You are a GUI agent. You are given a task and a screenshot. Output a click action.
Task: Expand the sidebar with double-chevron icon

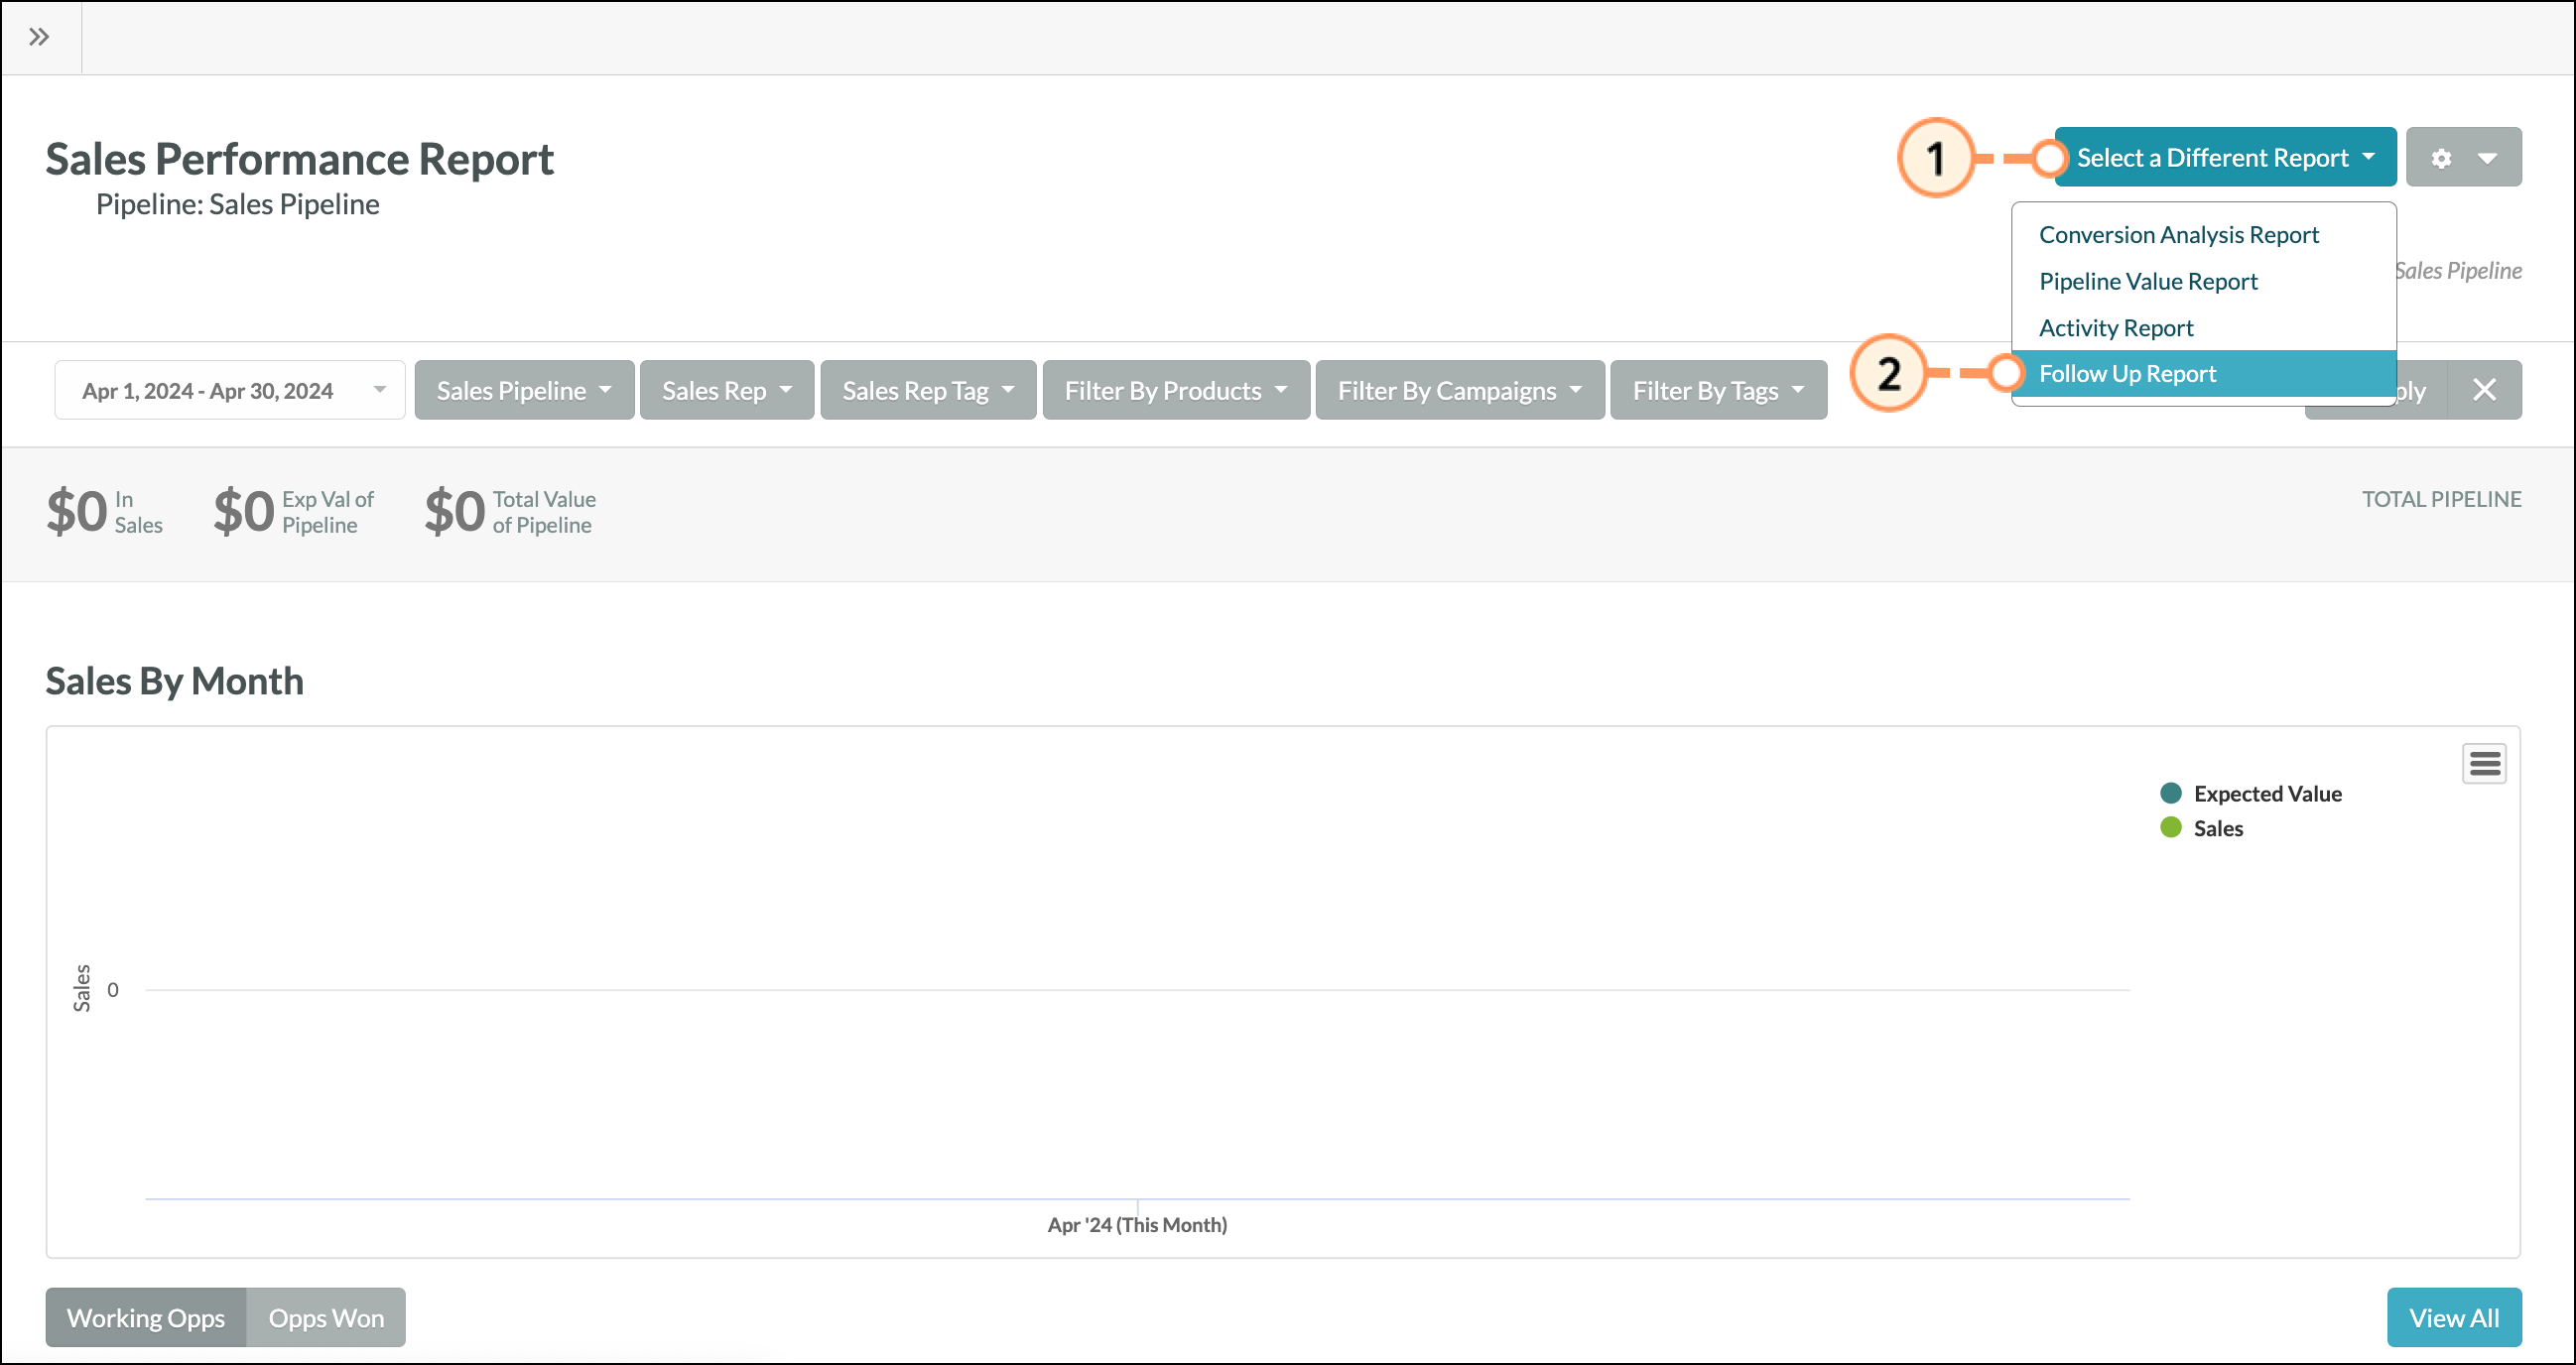(x=39, y=37)
